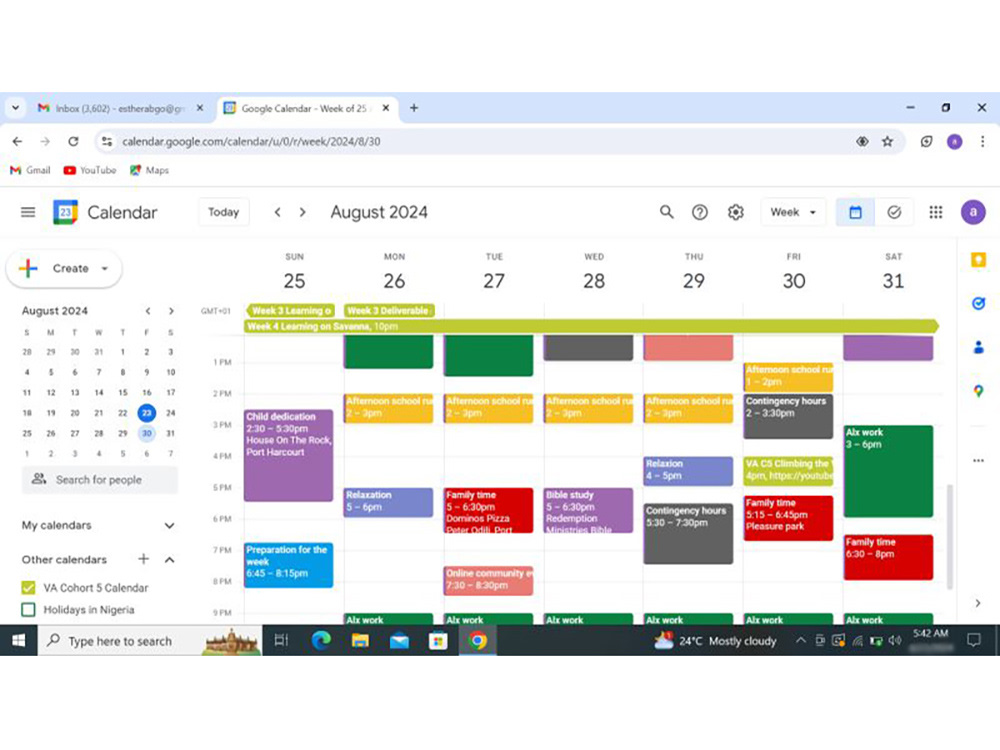Open Chrome profile avatar in toolbar

tap(954, 142)
